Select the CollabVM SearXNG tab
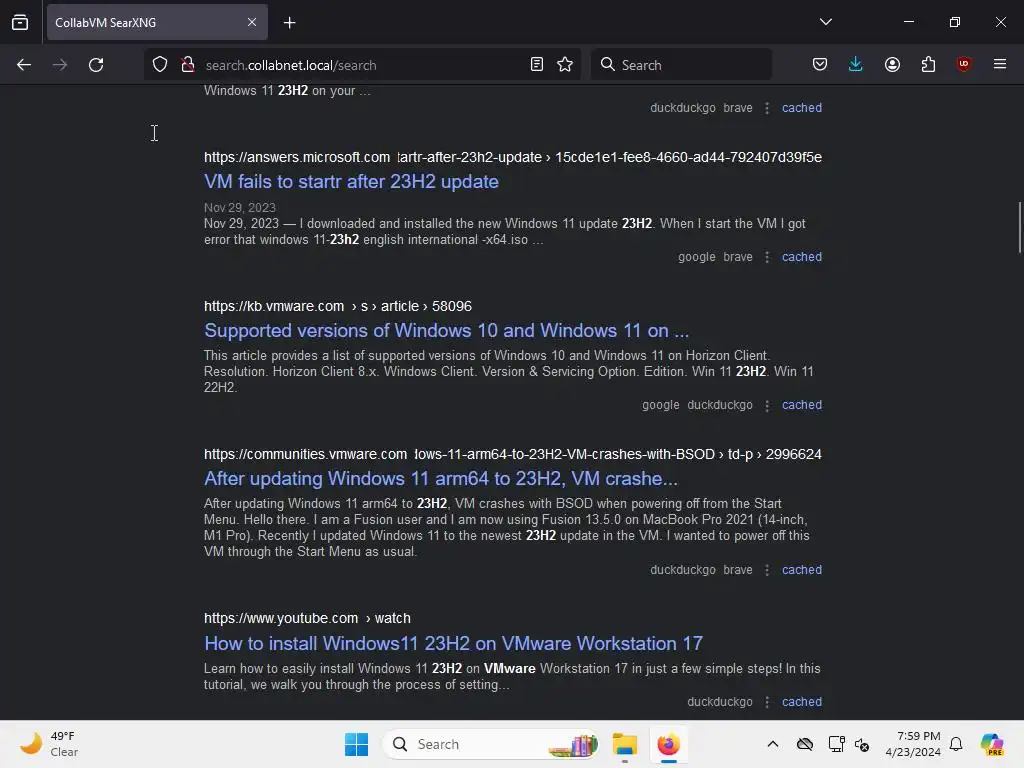The image size is (1024, 768). 157,22
